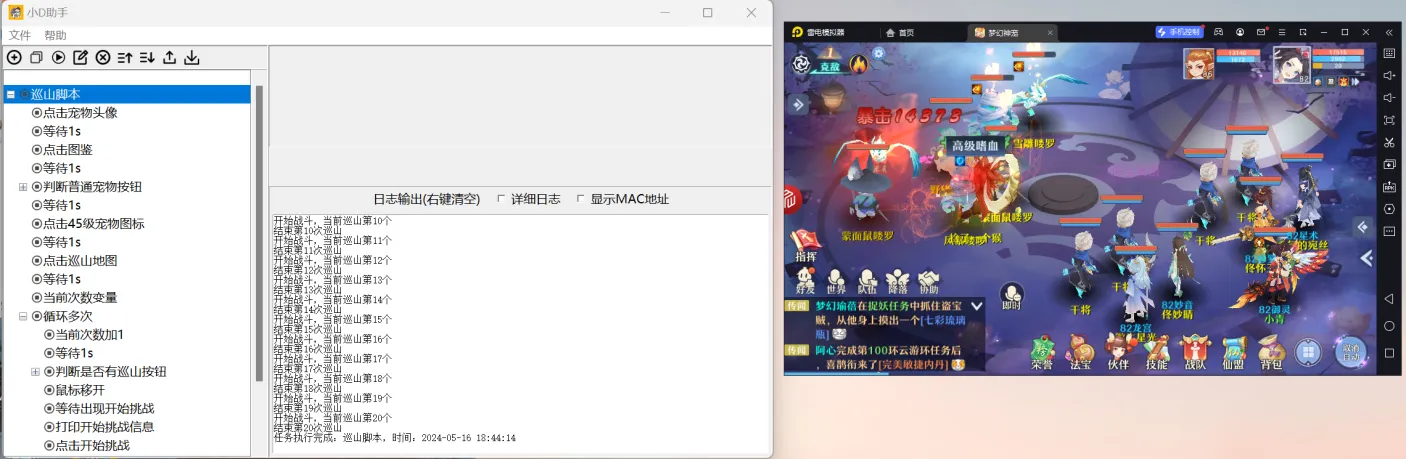This screenshot has width=1406, height=459.
Task: Open the 战队 team icon in game
Action: pyautogui.click(x=1195, y=354)
